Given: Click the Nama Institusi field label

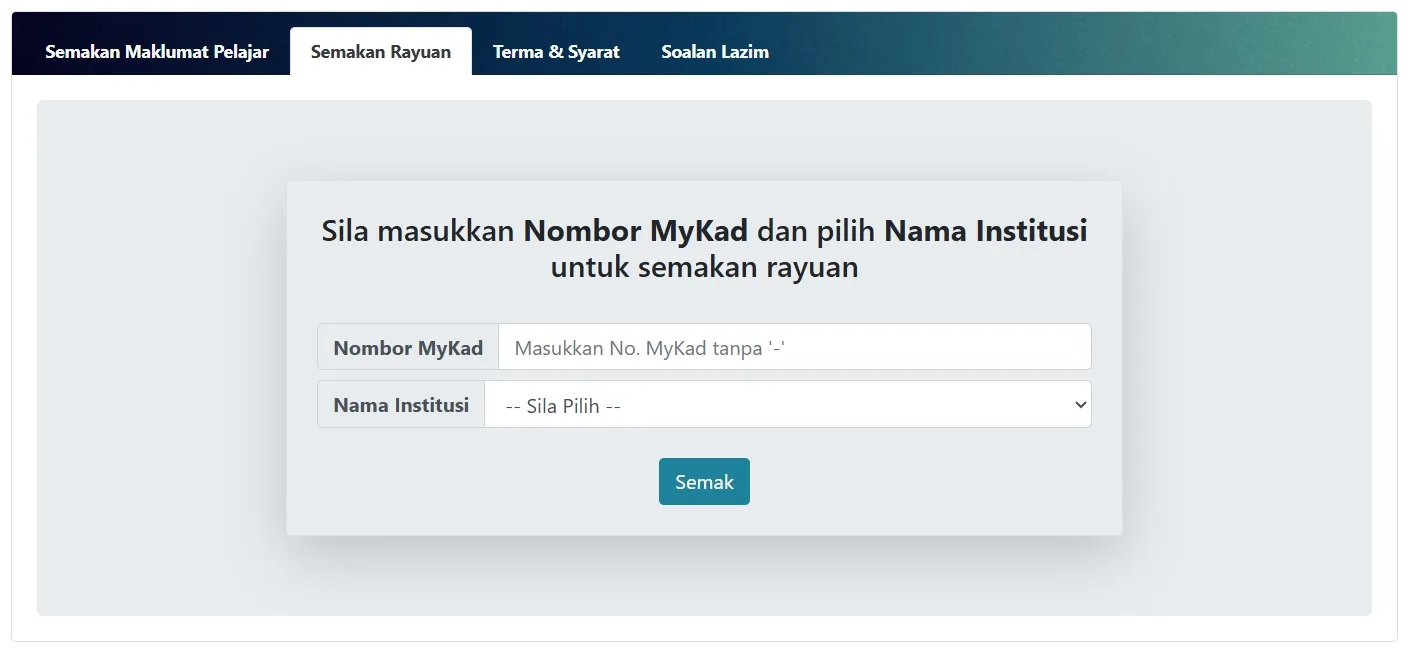Looking at the screenshot, I should click(x=401, y=405).
